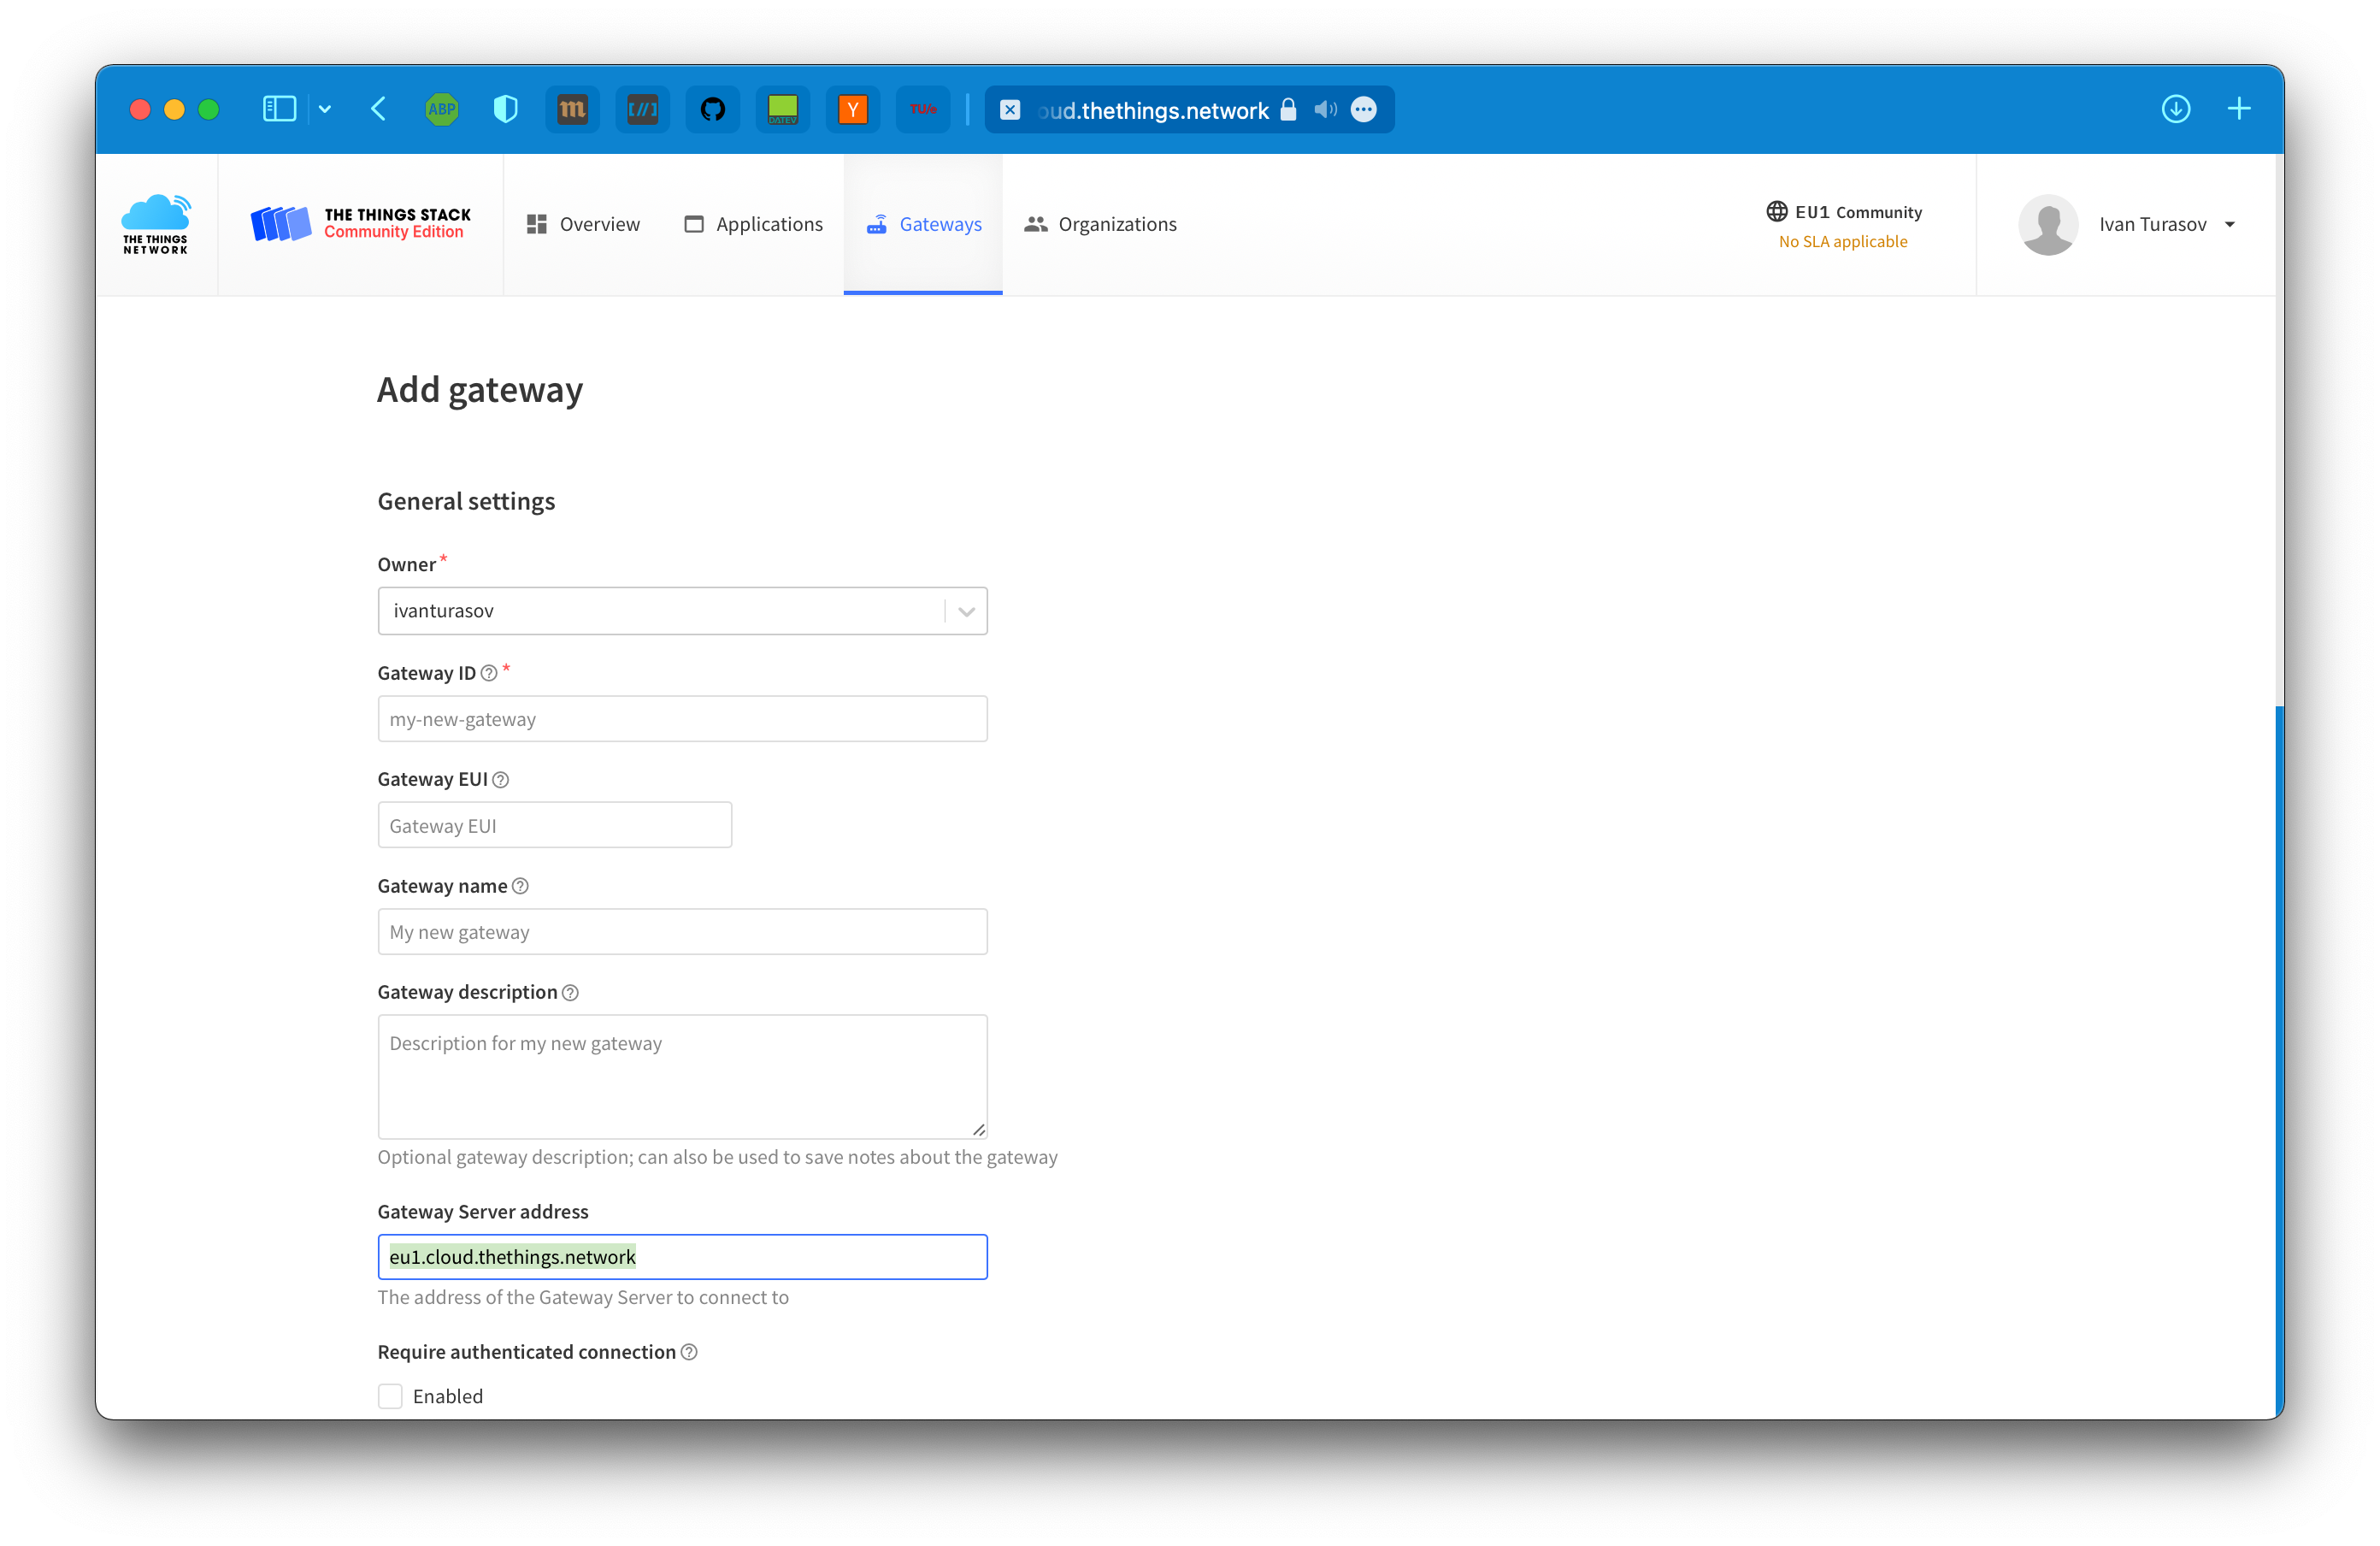Click the 'General settings' heading
The height and width of the screenshot is (1546, 2380).
coord(466,501)
